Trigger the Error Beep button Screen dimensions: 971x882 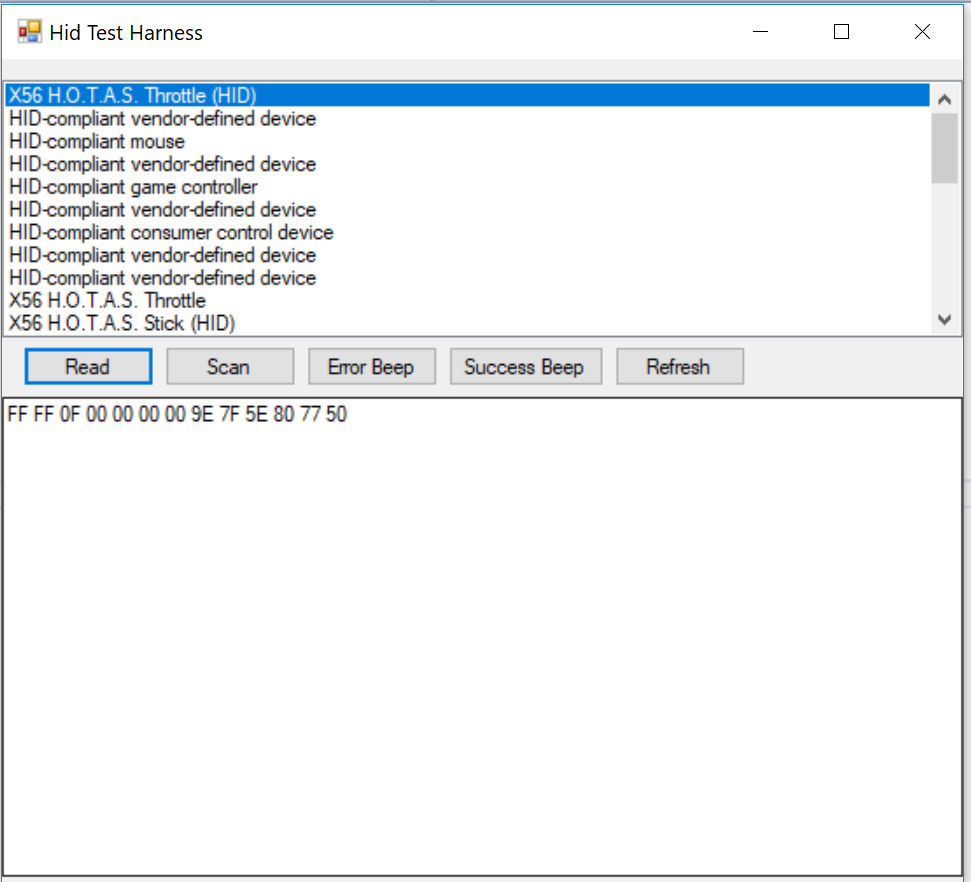pyautogui.click(x=372, y=366)
